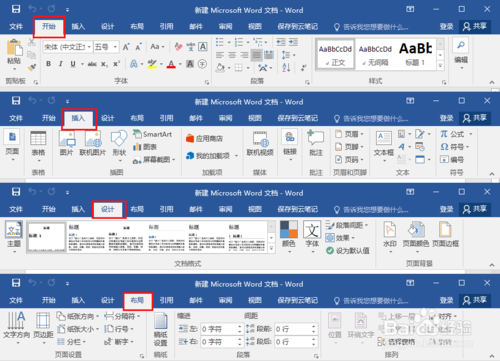Click 共享 share button in 开始-highlighted window

tap(475, 26)
